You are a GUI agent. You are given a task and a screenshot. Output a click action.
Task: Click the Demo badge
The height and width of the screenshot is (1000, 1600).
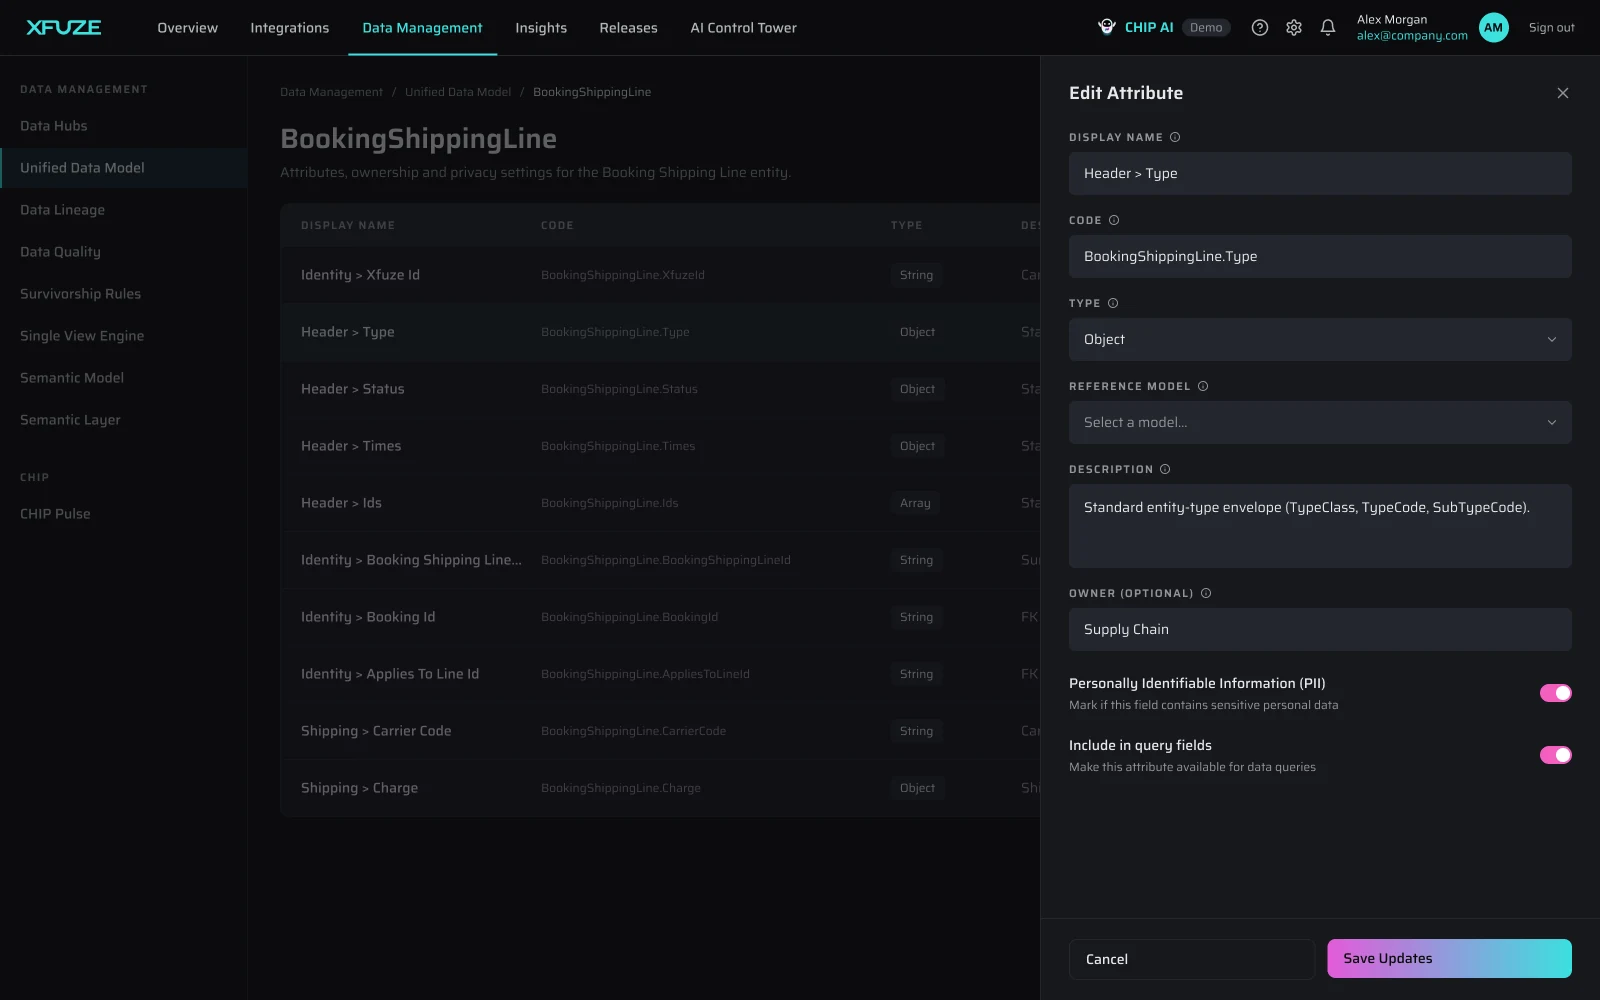1206,28
